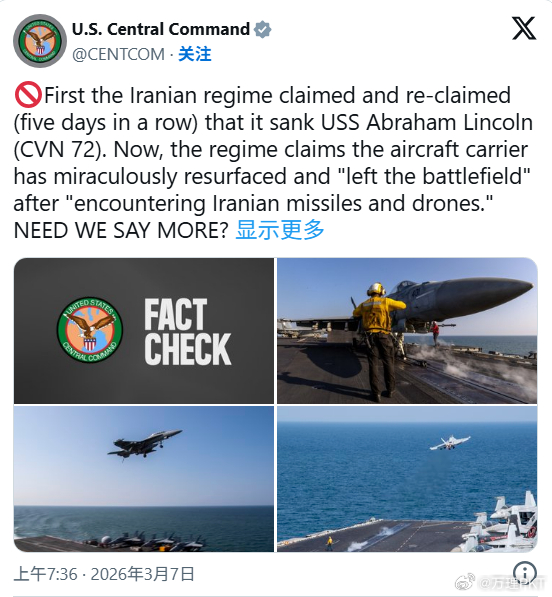The height and width of the screenshot is (597, 552).
Task: Click the FACT CHECK headline text
Action: coord(187,332)
